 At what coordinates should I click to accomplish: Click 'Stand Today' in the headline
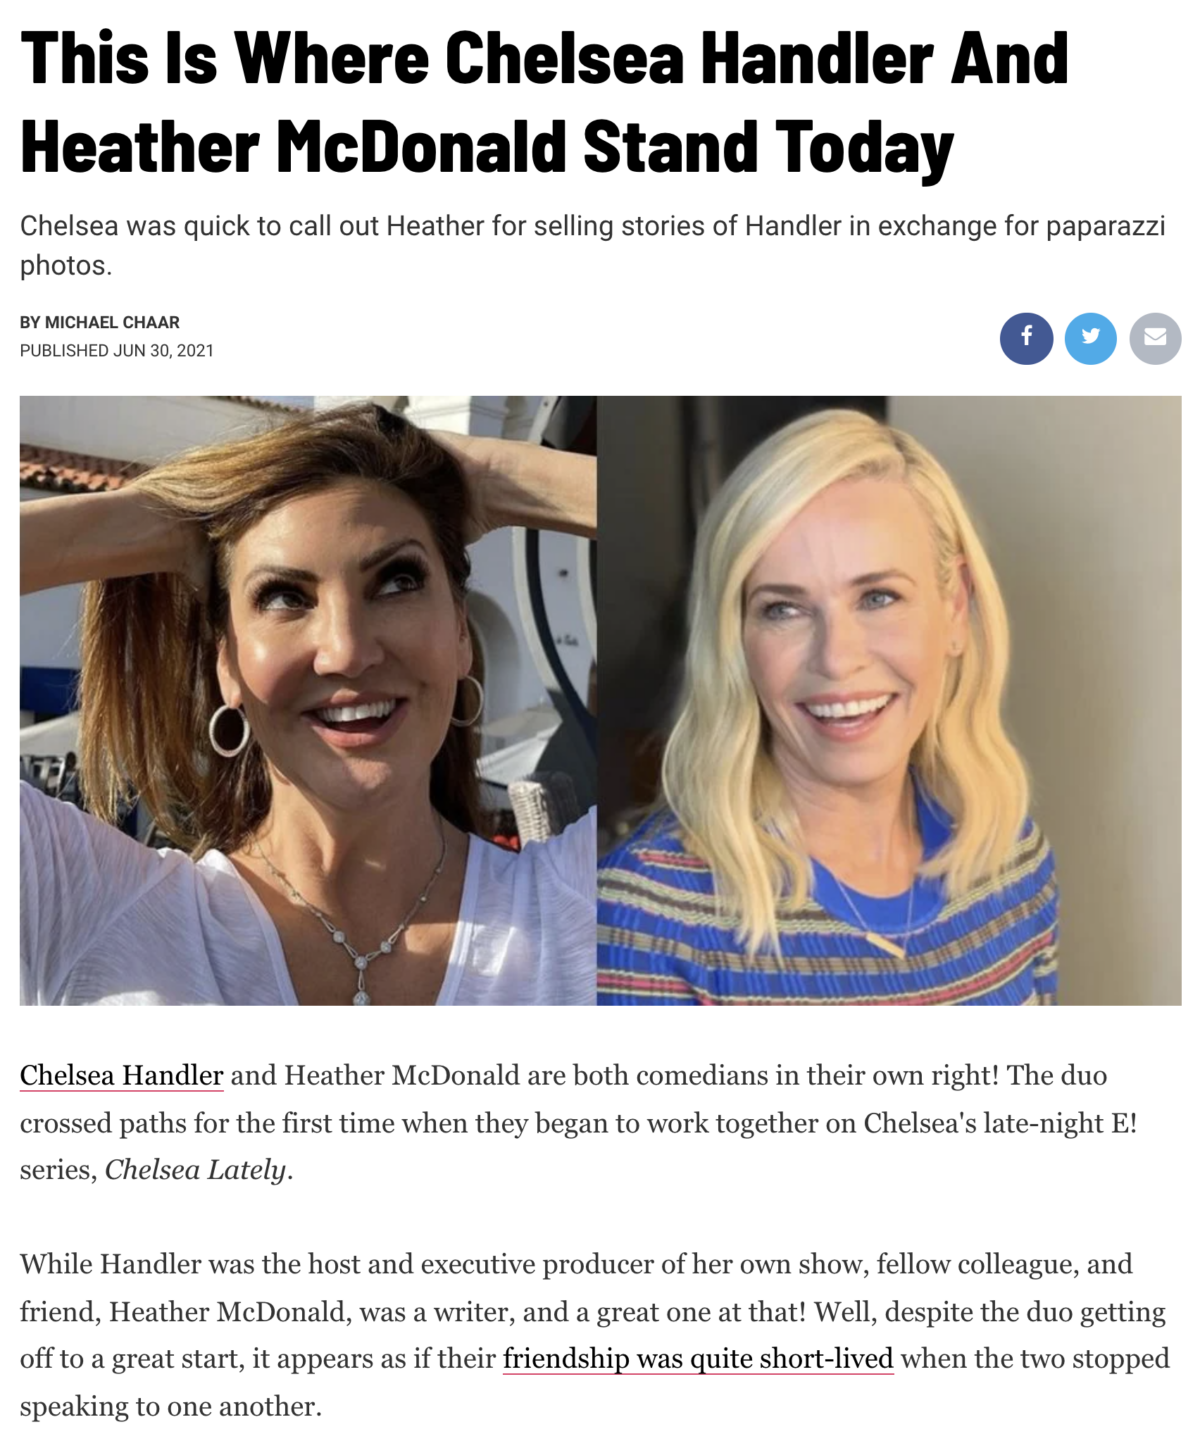768,147
